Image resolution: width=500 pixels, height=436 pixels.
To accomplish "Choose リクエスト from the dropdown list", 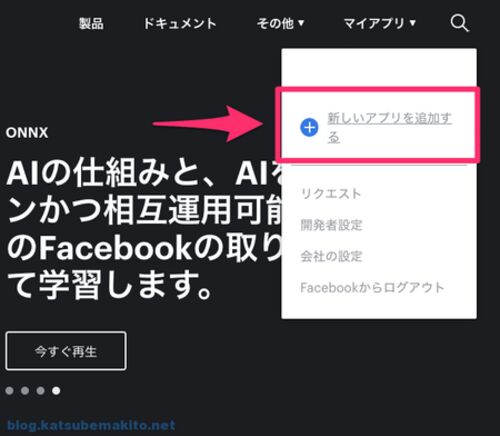I will pos(331,194).
